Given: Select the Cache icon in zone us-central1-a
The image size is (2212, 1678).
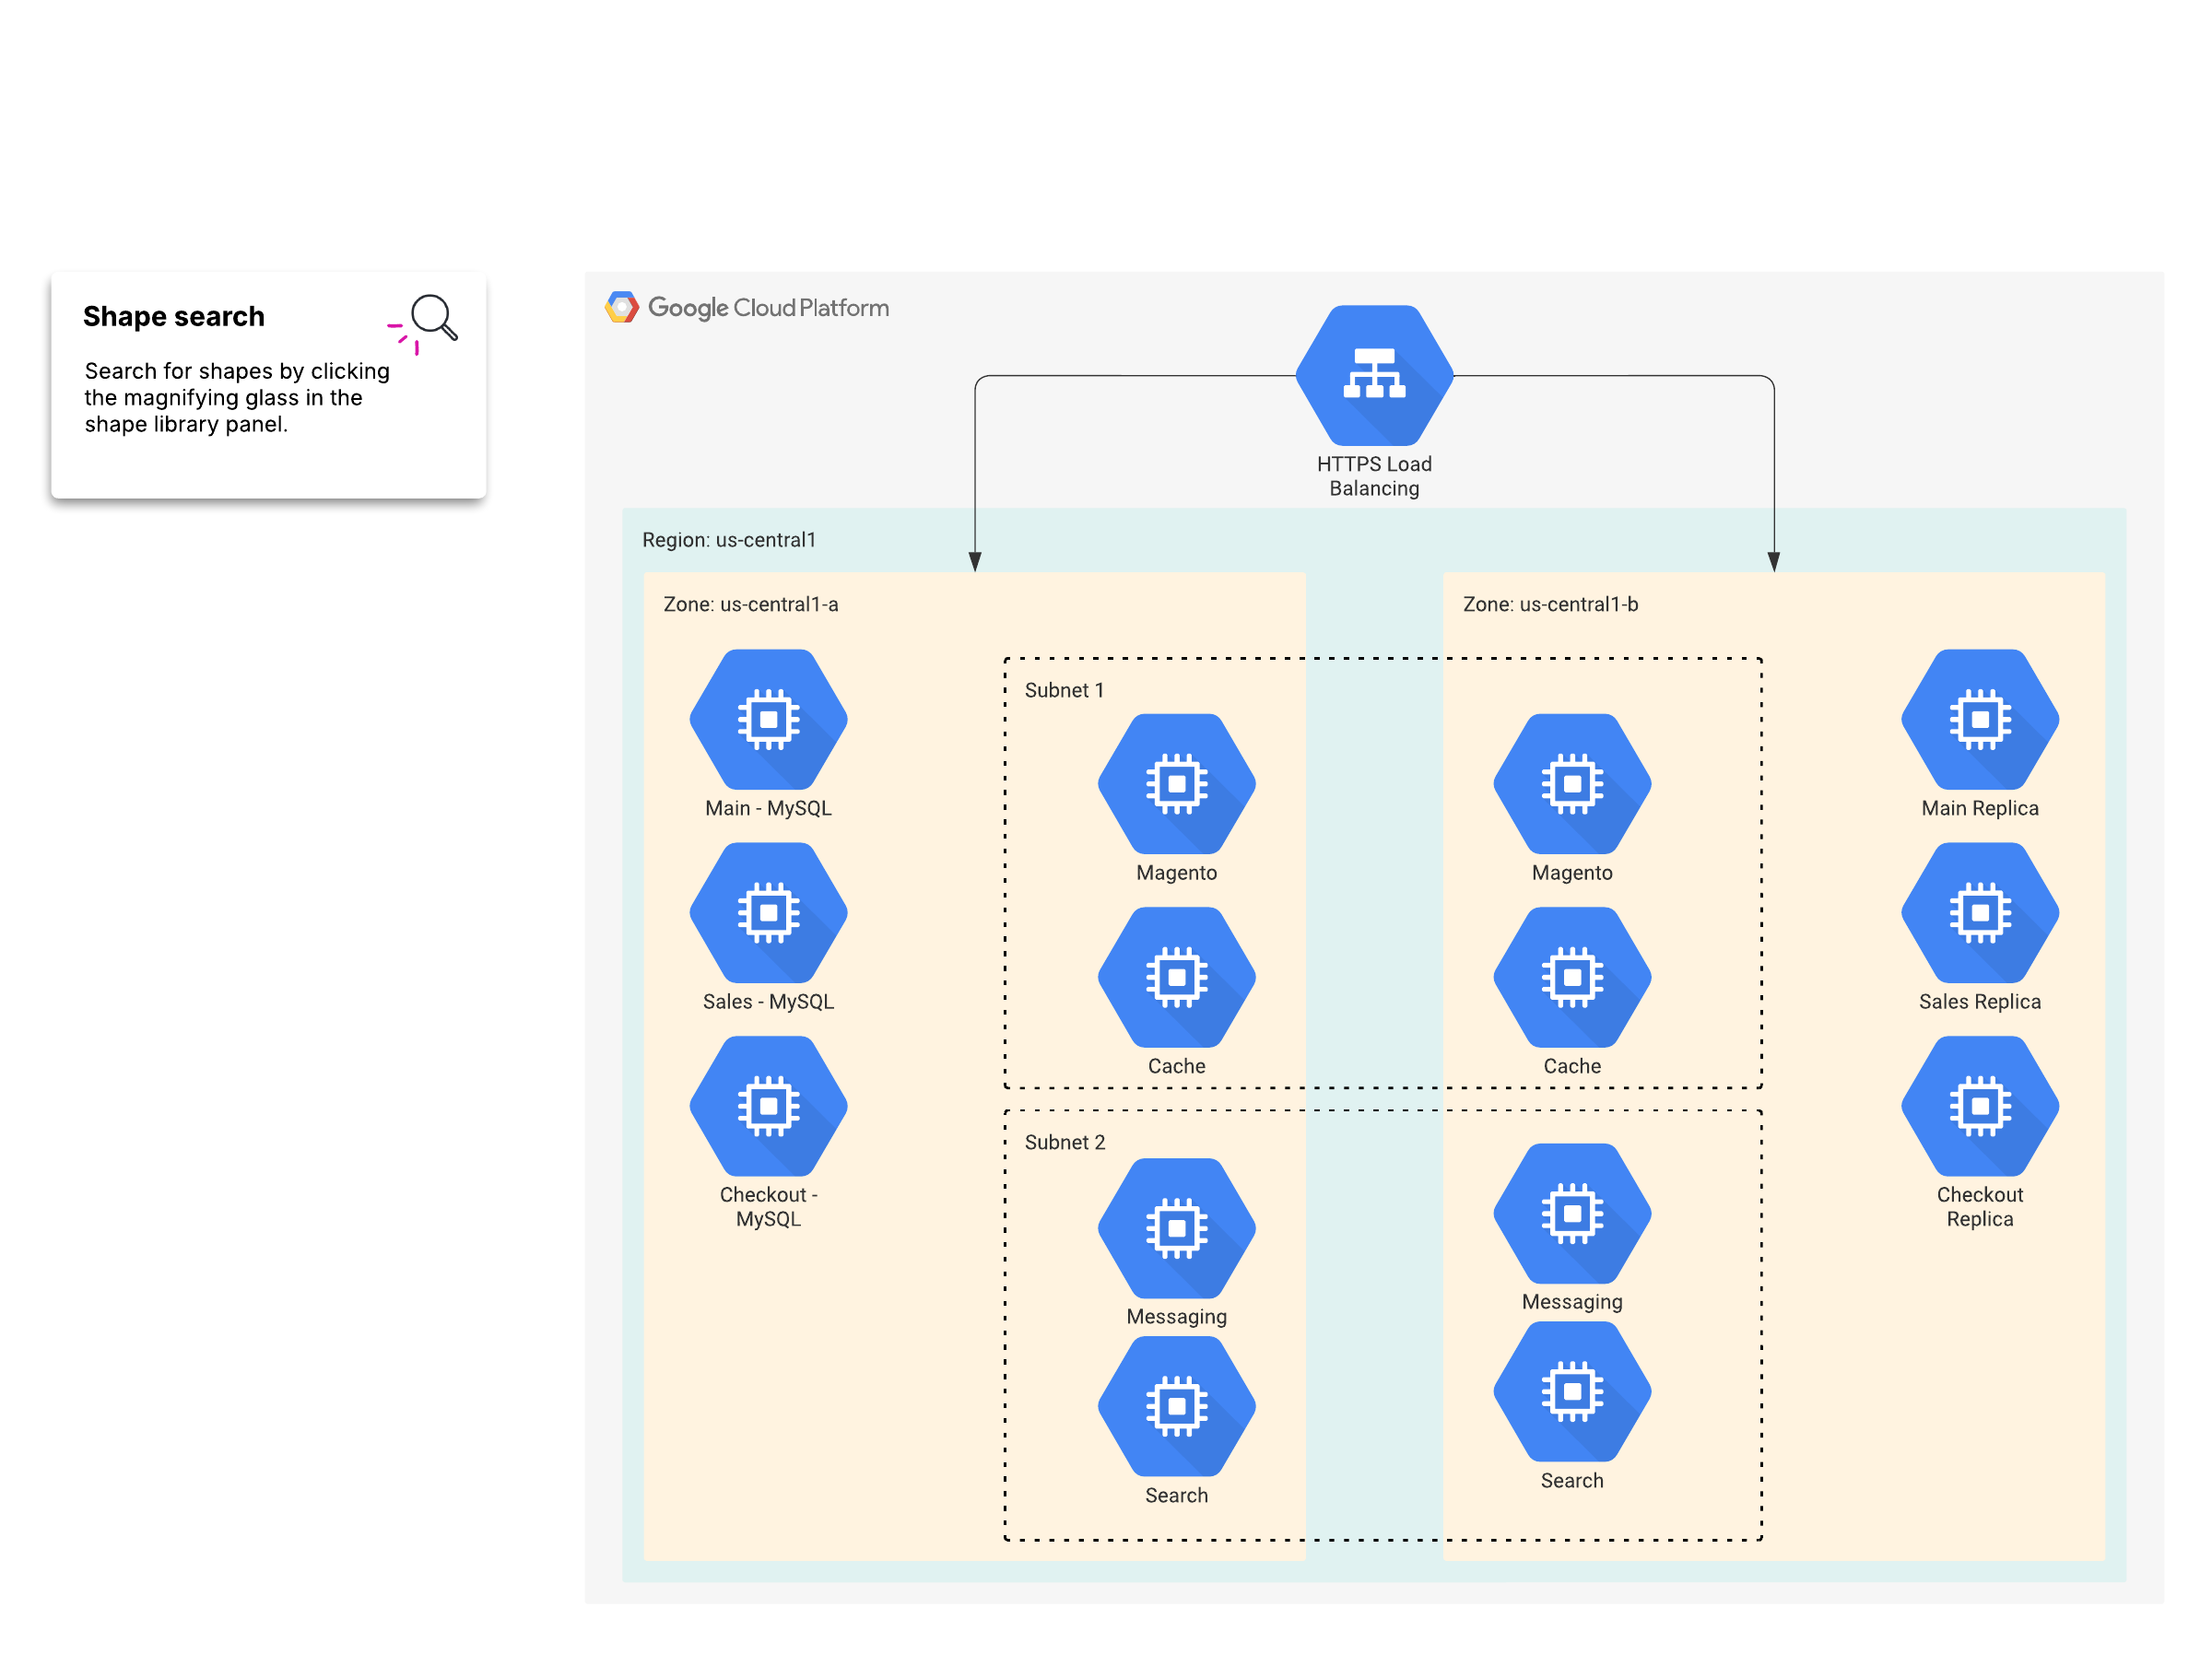Looking at the screenshot, I should click(x=1176, y=976).
